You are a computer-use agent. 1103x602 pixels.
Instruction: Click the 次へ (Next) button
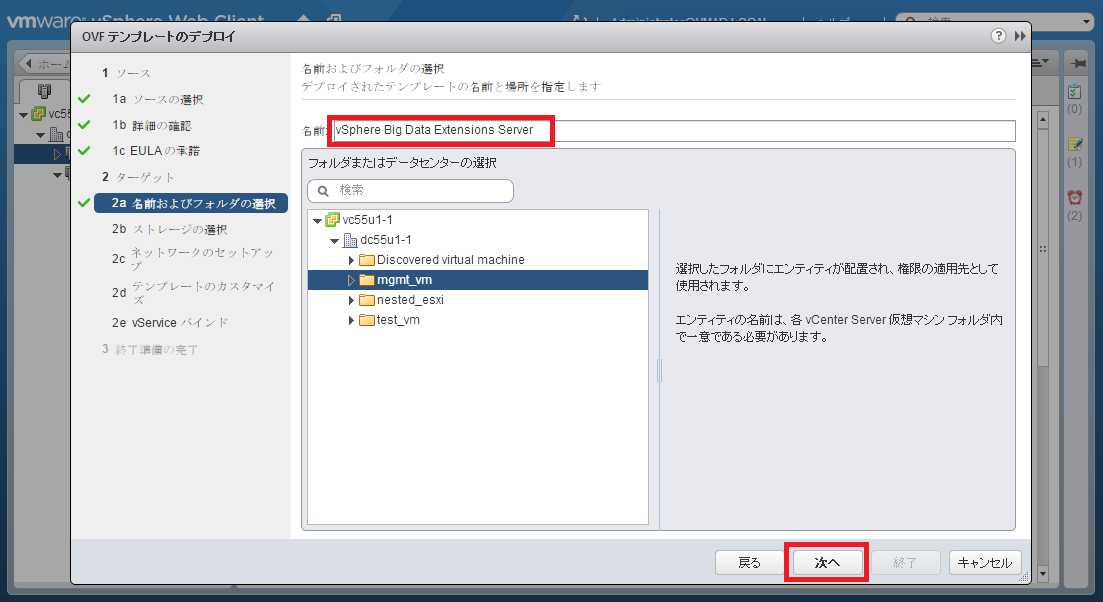(827, 563)
